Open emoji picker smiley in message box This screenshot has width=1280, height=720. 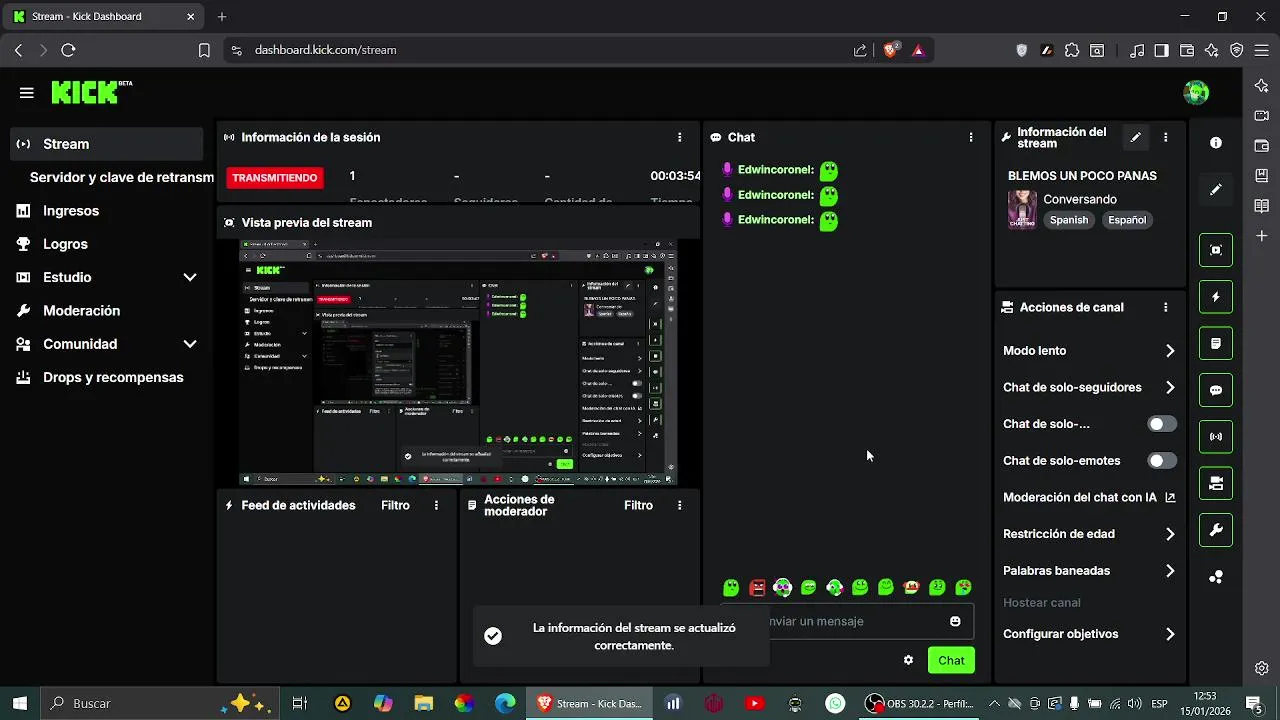point(955,621)
